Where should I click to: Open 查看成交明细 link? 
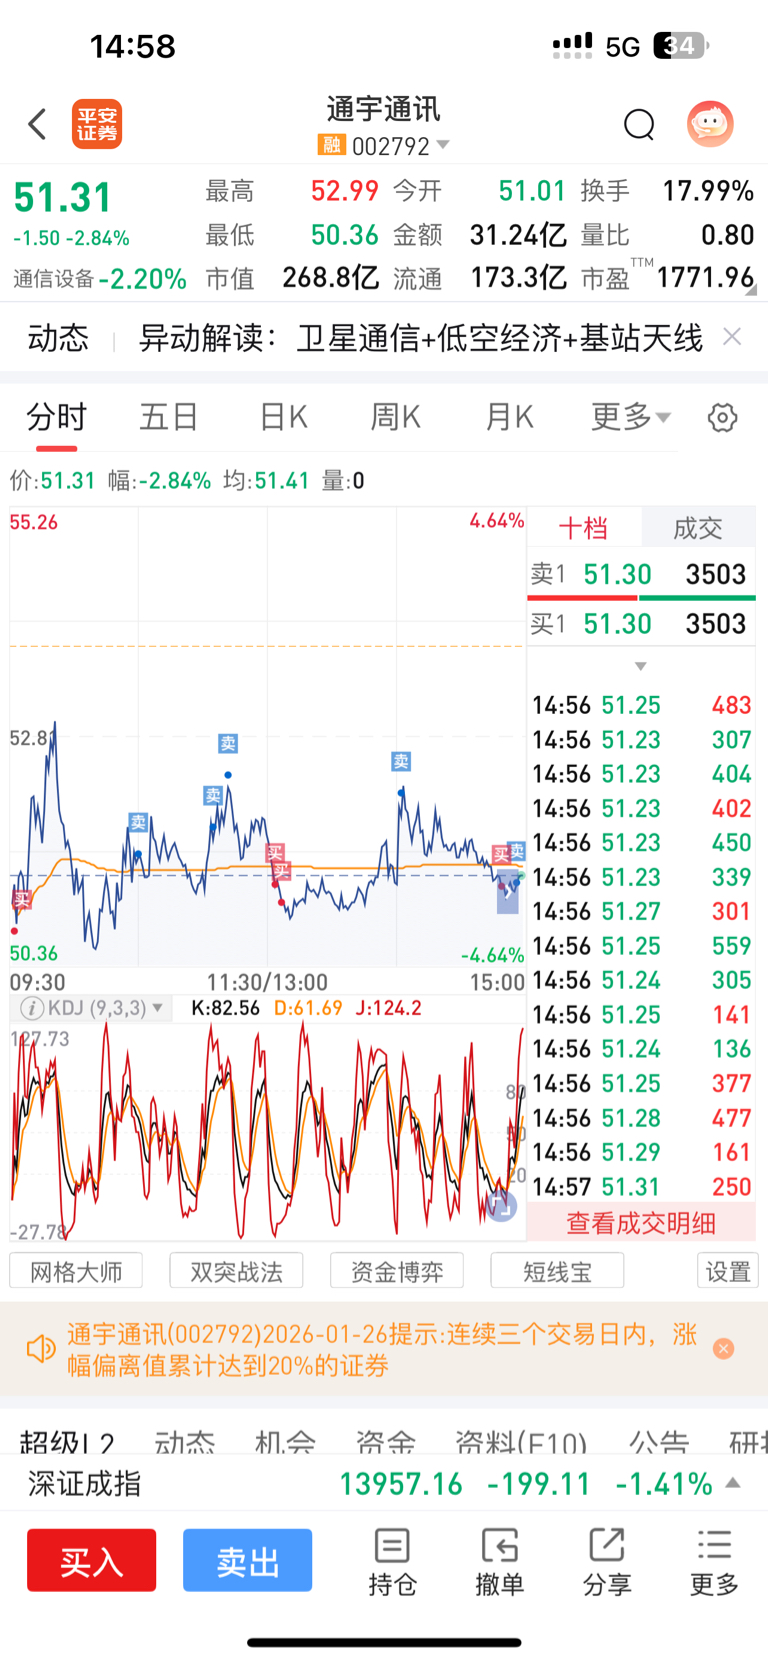pos(641,1223)
